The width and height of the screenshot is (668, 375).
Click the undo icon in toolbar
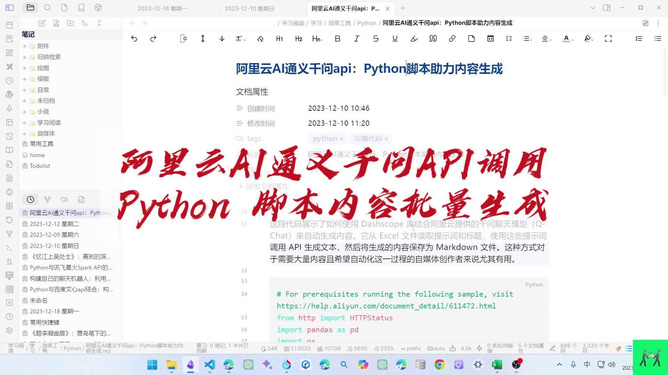pos(134,39)
